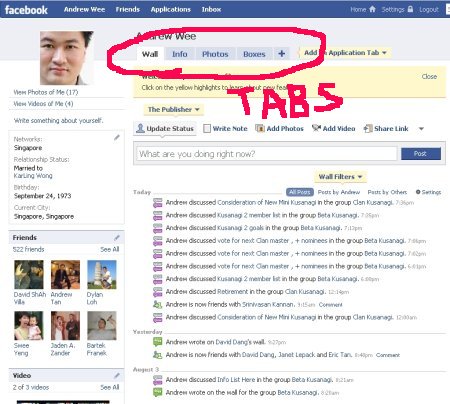Click Singapore network link
The height and width of the screenshot is (404, 450).
28,148
